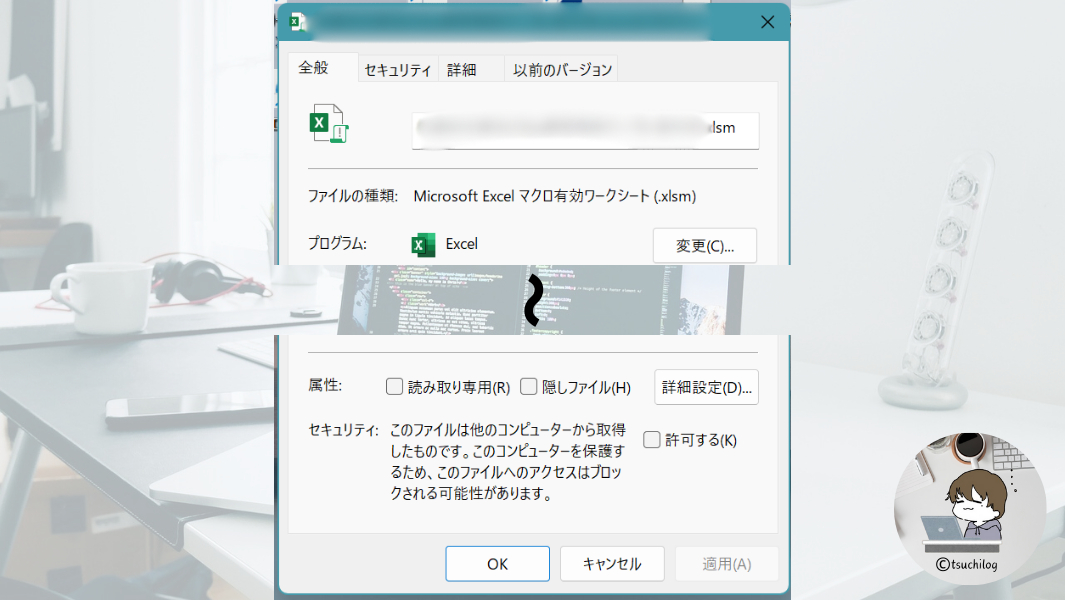Switch to the セキュリティ tab
This screenshot has height=600, width=1065.
pyautogui.click(x=397, y=69)
